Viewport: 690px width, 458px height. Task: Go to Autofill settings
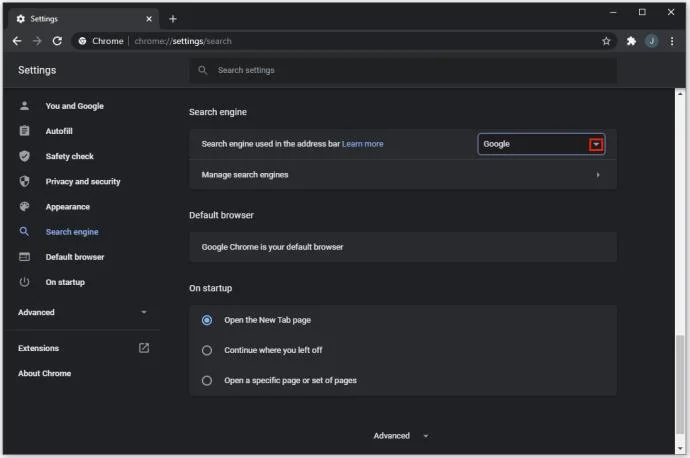[59, 131]
